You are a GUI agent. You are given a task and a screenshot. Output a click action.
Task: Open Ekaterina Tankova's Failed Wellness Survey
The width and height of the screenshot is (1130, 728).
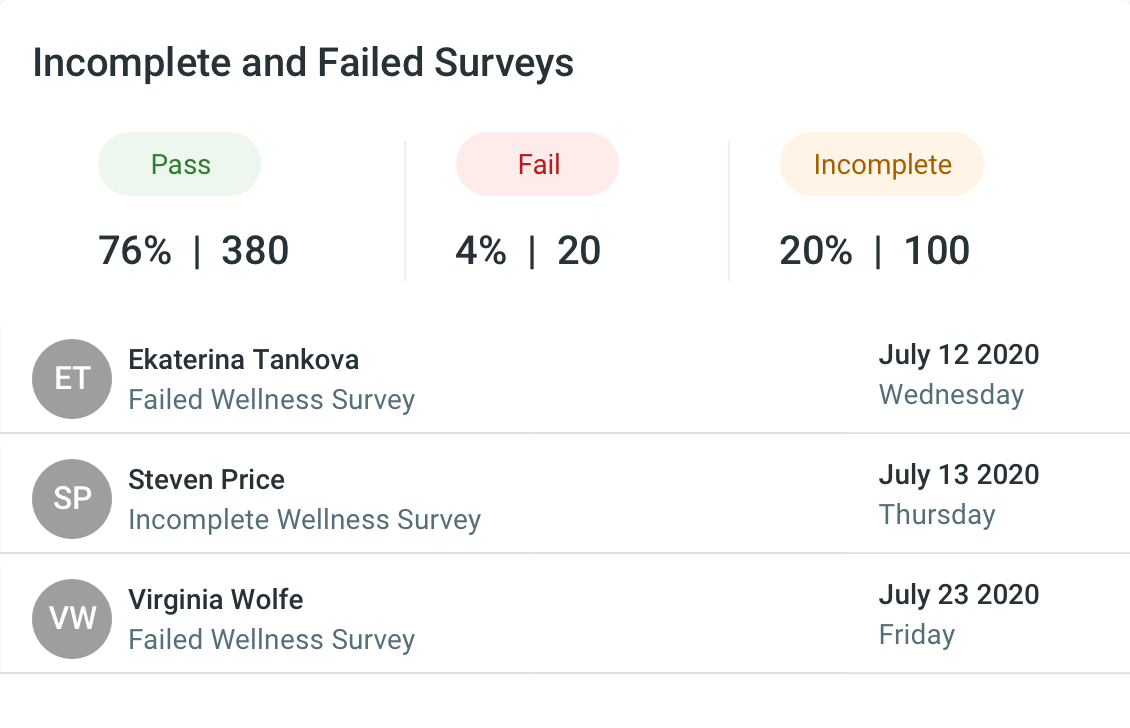click(x=271, y=400)
